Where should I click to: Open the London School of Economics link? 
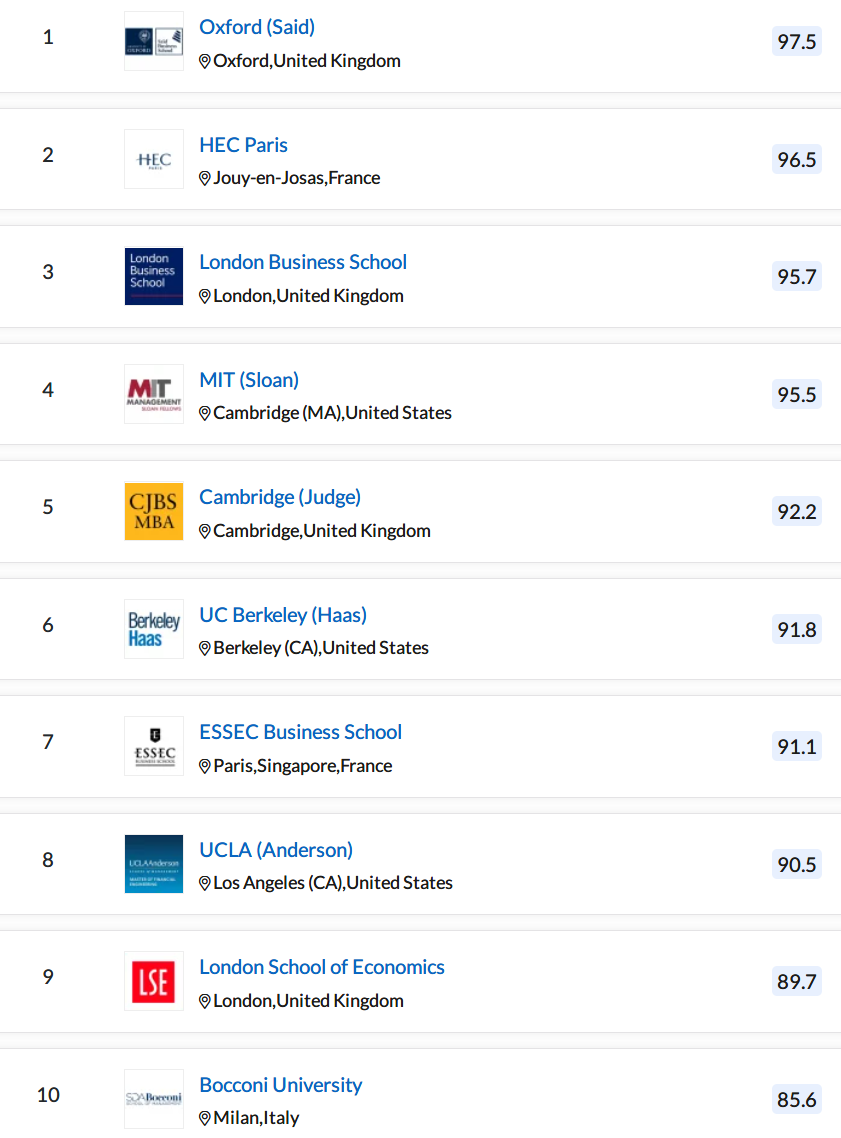321,967
